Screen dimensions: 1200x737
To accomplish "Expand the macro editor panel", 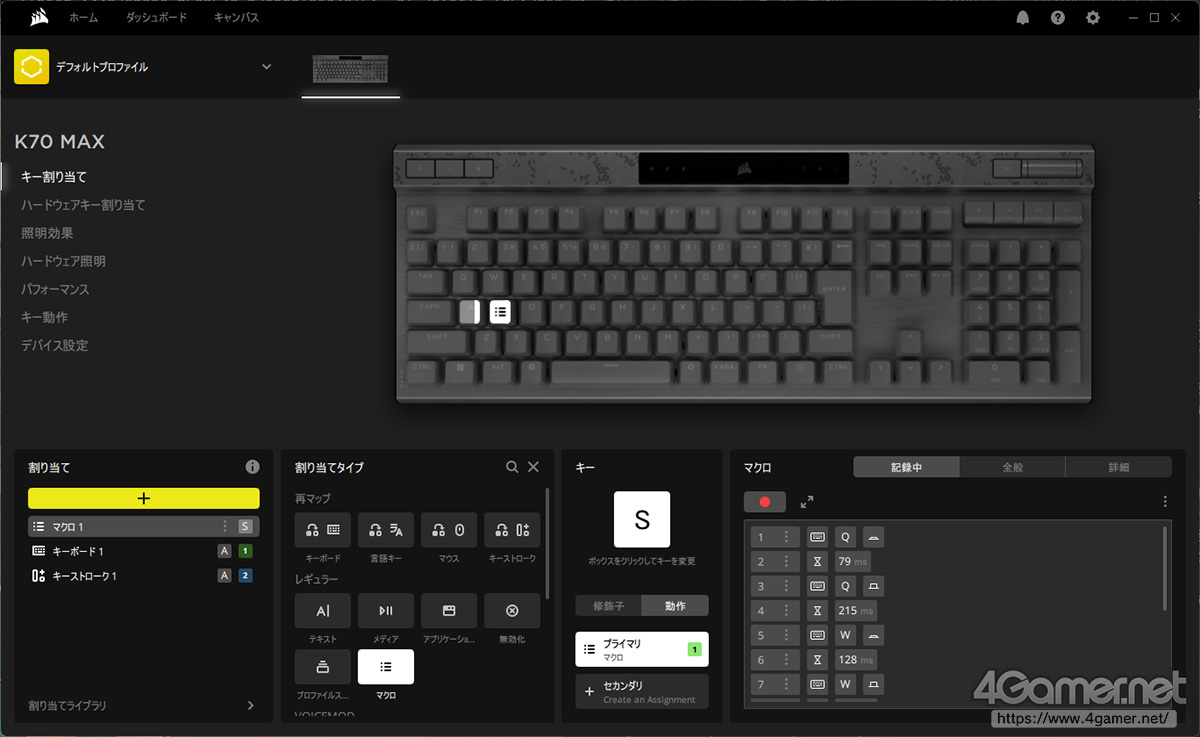I will pyautogui.click(x=807, y=502).
